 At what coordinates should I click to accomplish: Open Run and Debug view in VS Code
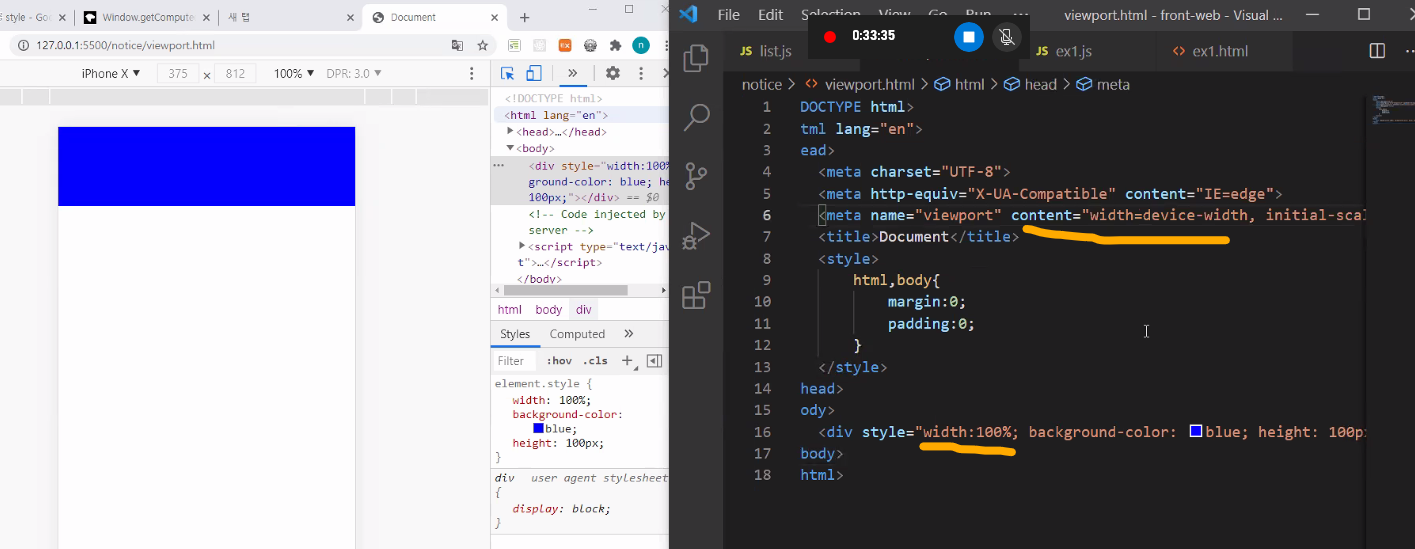pyautogui.click(x=696, y=237)
